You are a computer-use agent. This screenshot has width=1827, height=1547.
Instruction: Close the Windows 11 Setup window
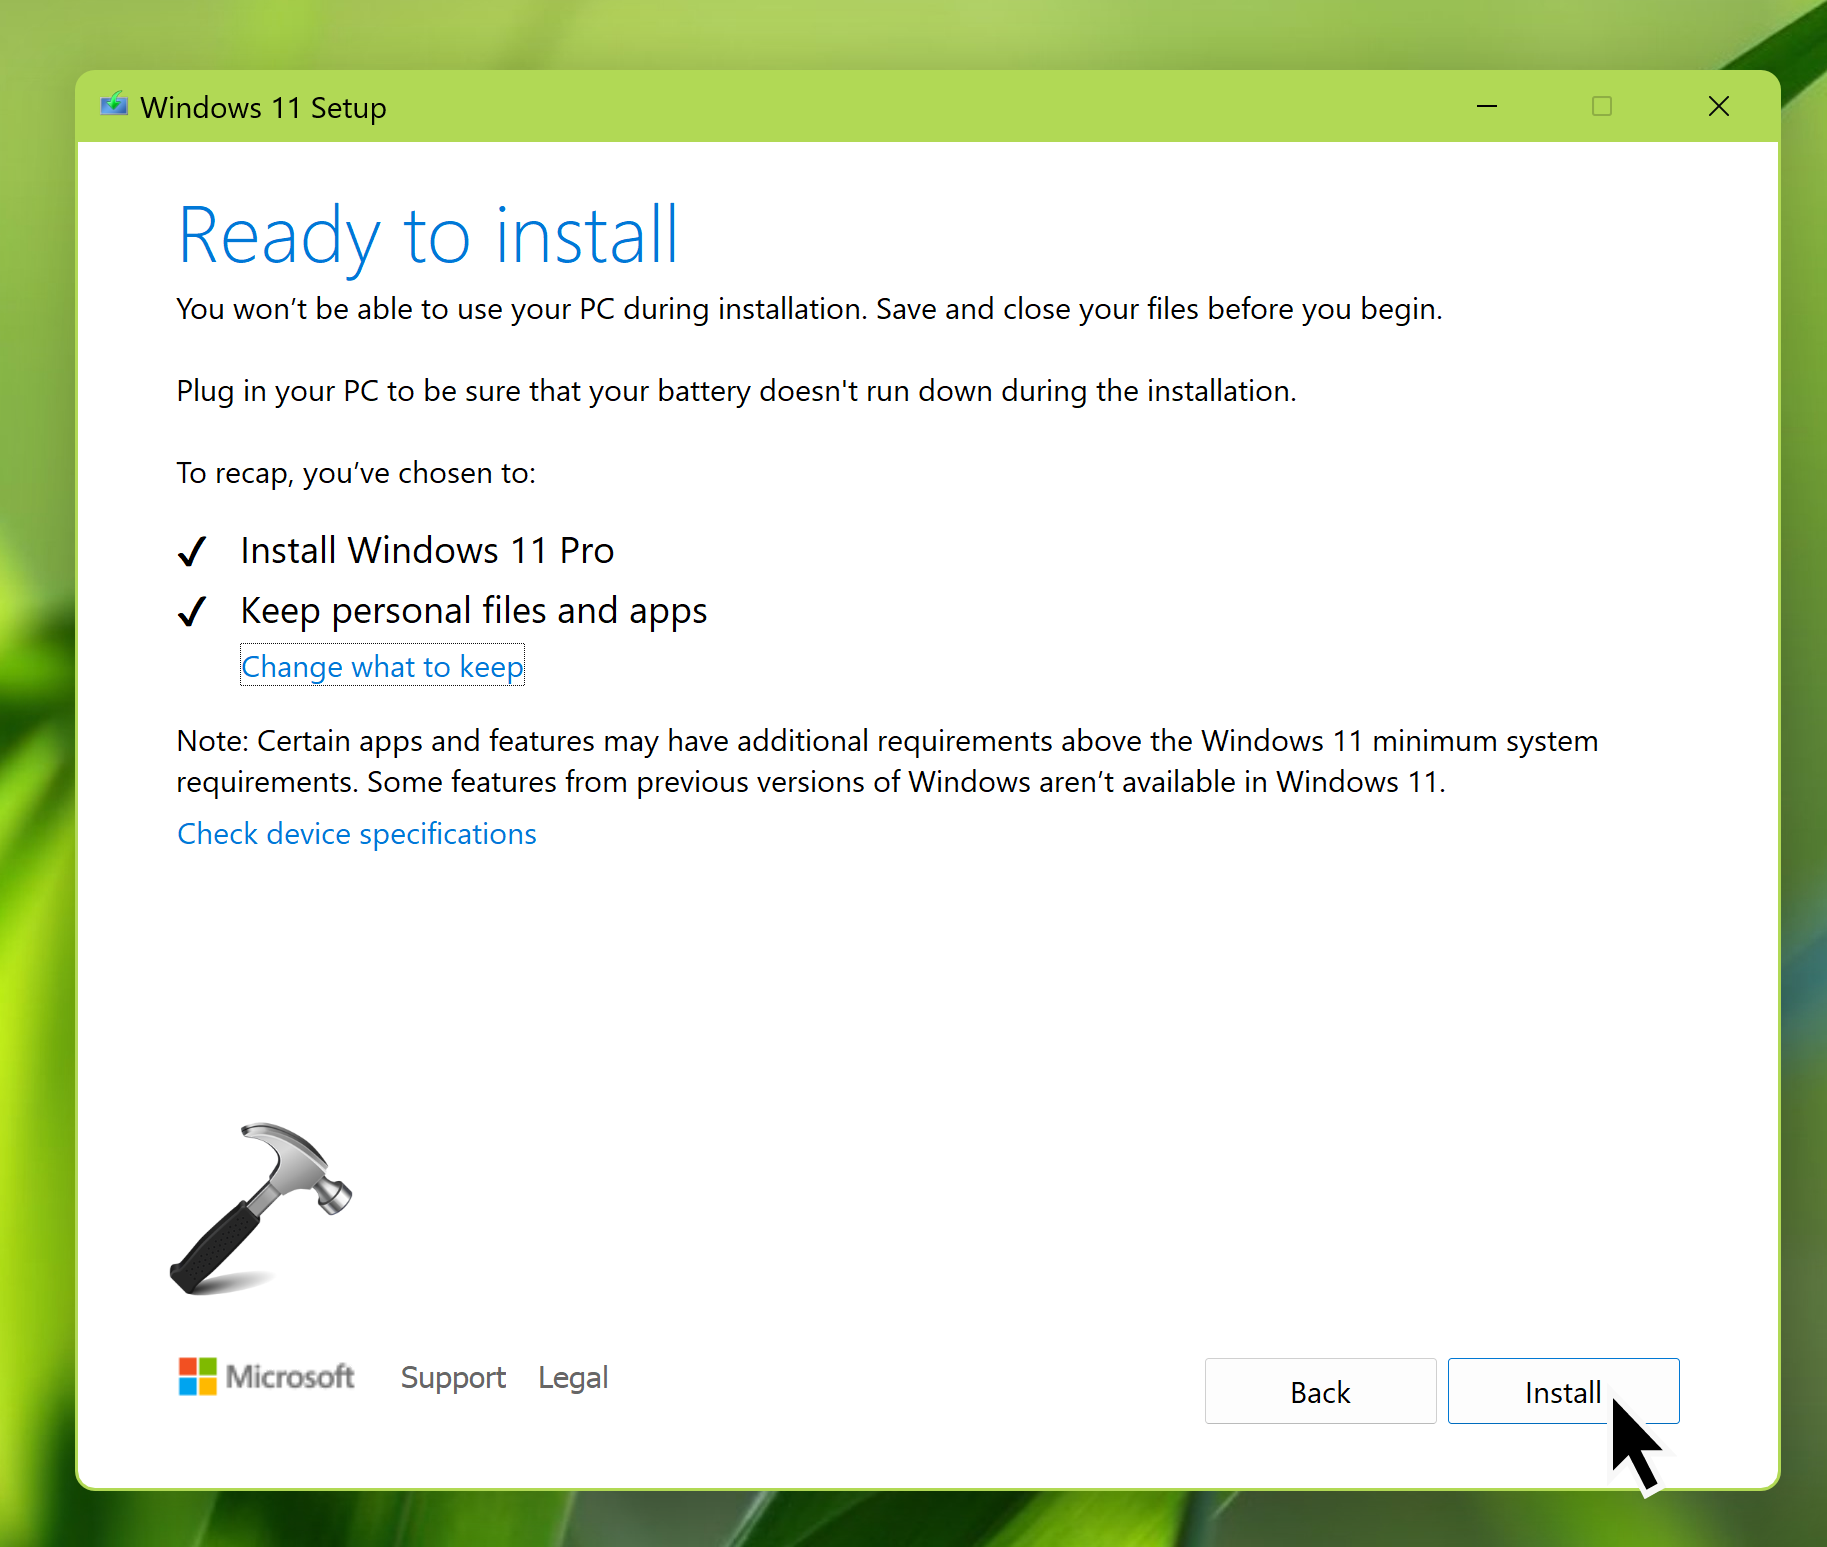[x=1718, y=106]
